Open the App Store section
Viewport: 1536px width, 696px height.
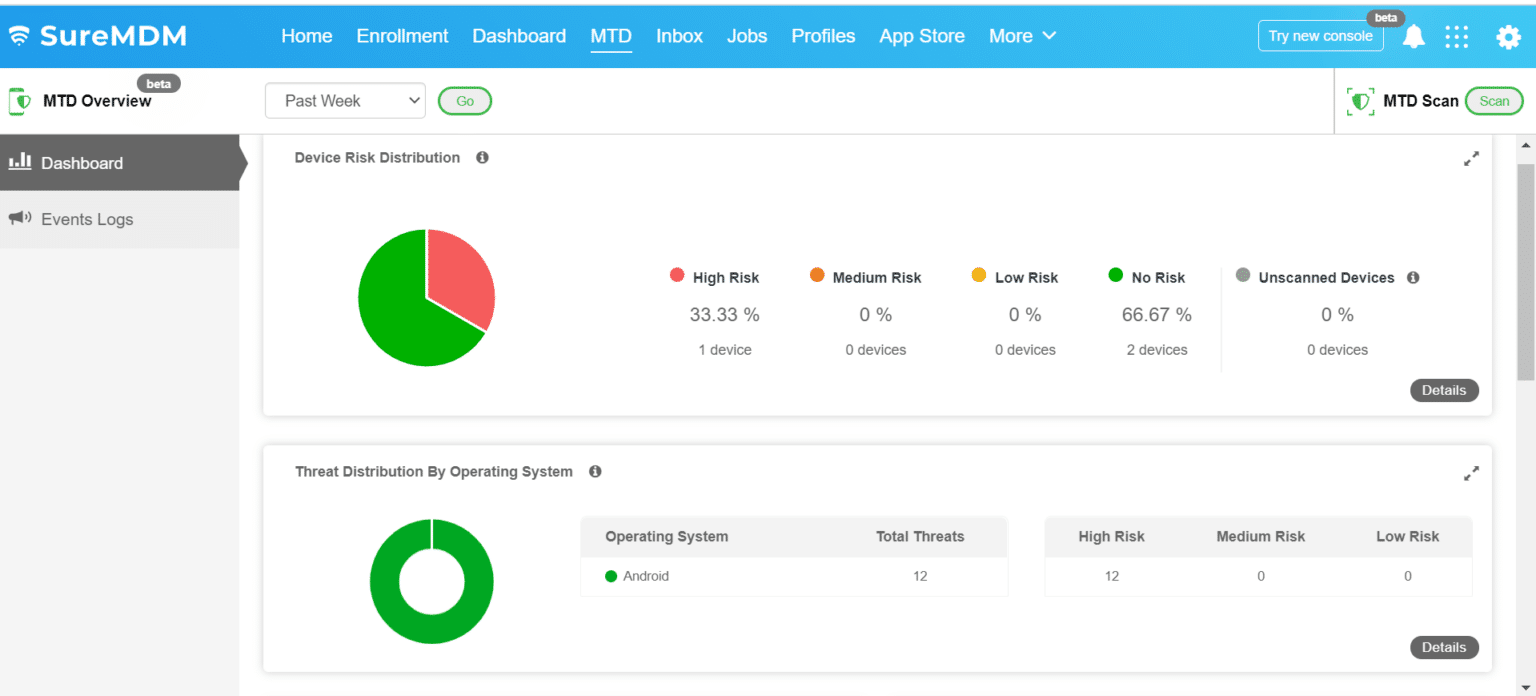click(921, 36)
